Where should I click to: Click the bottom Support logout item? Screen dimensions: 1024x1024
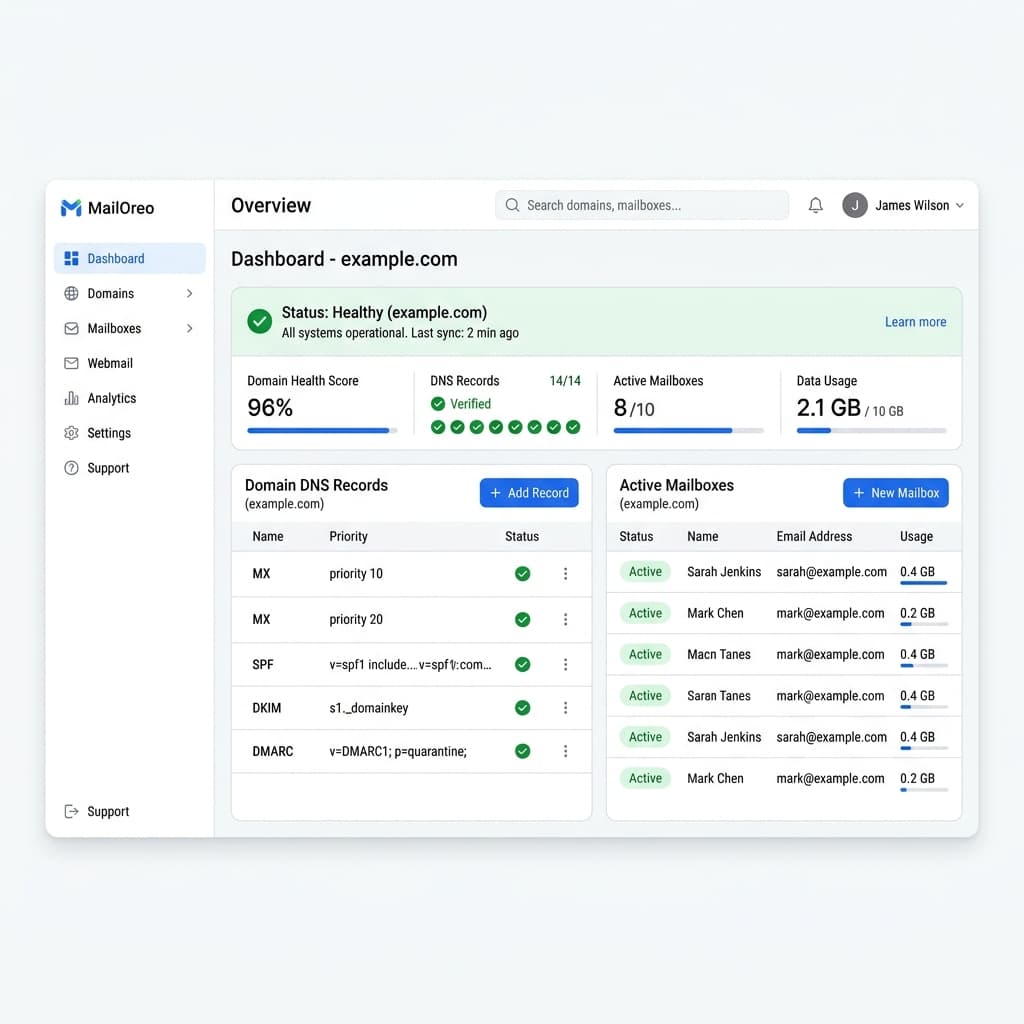pos(97,811)
